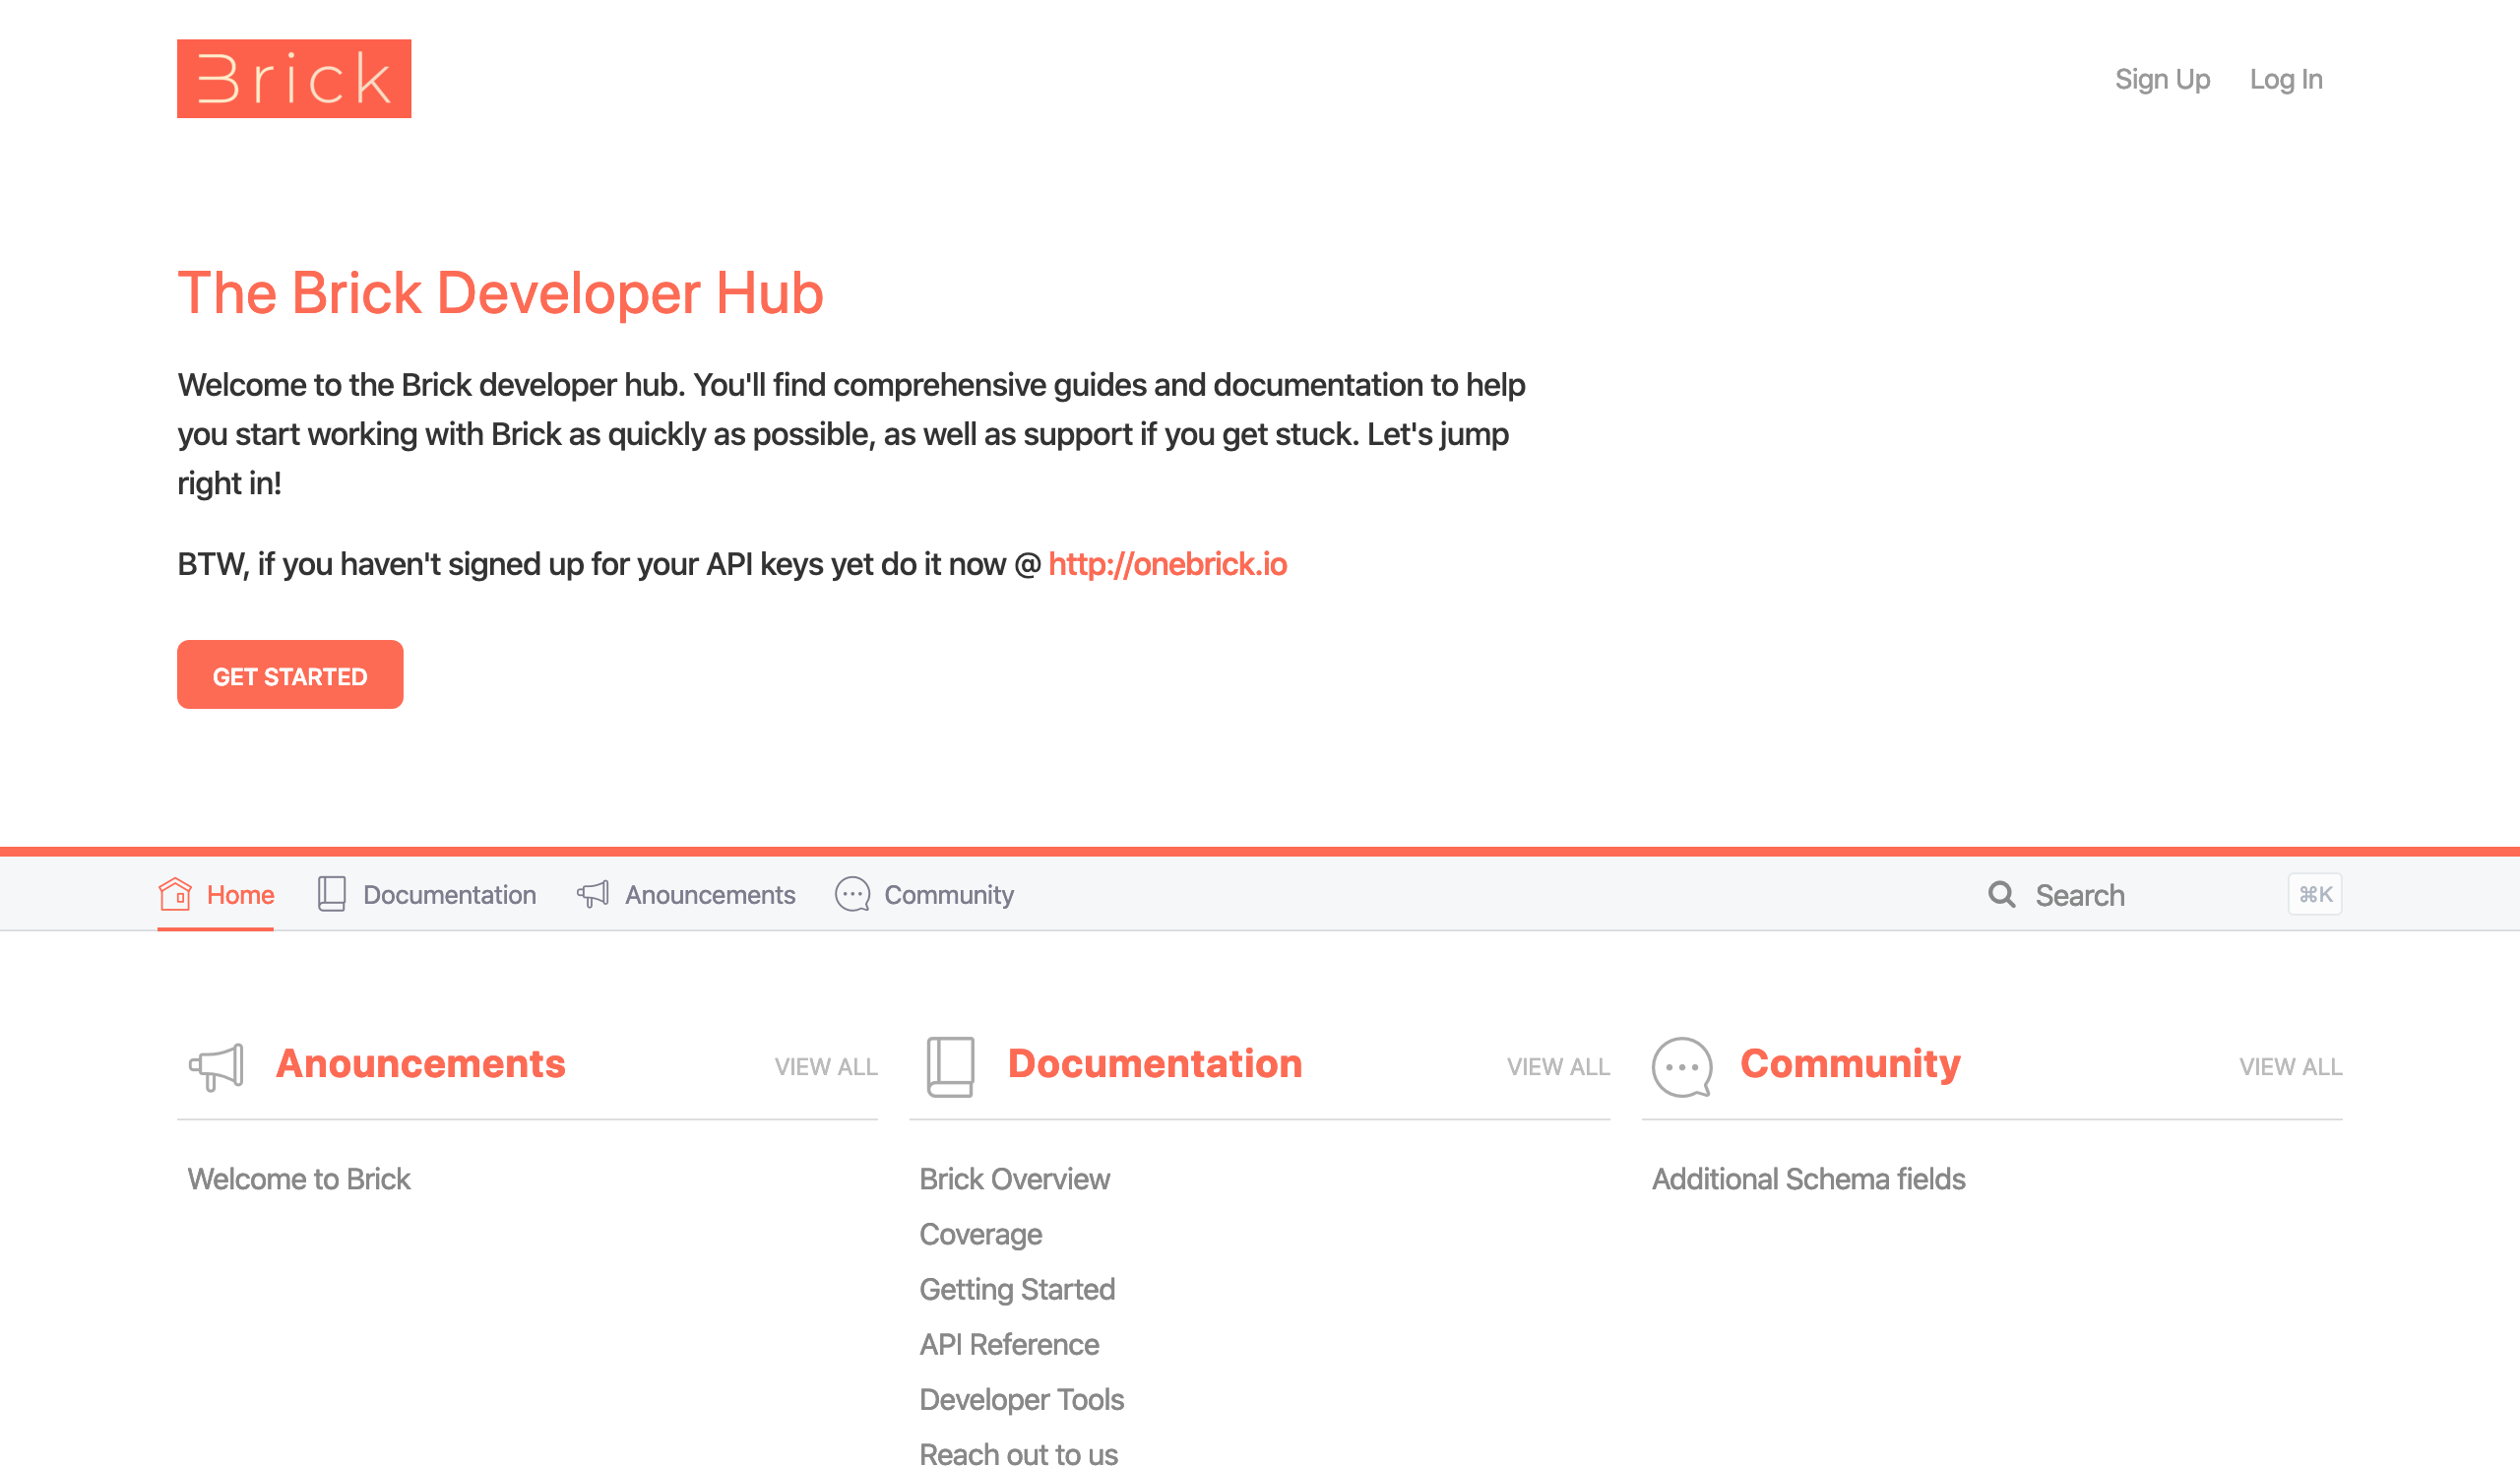Switch to the Anouncements tab
2520x1467 pixels.
click(686, 895)
